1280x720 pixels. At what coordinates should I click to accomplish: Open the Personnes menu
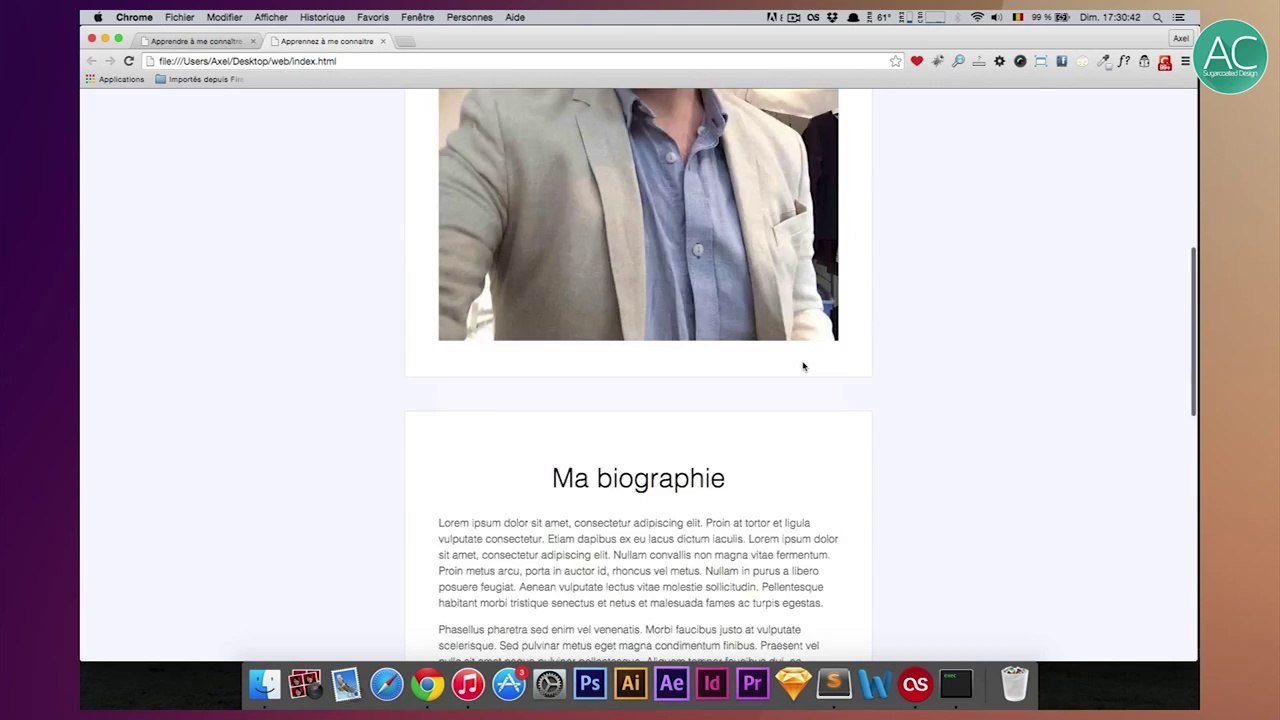click(470, 17)
